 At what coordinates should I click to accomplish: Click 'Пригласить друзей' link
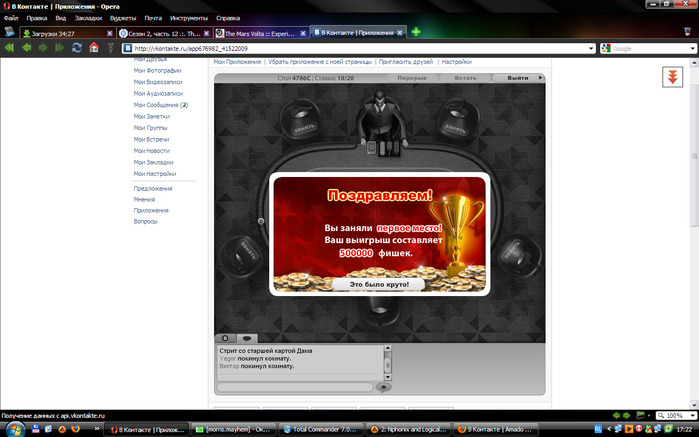406,62
